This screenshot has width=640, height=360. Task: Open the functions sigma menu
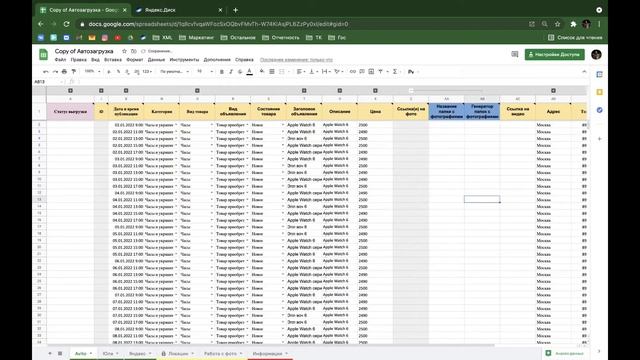coord(395,71)
